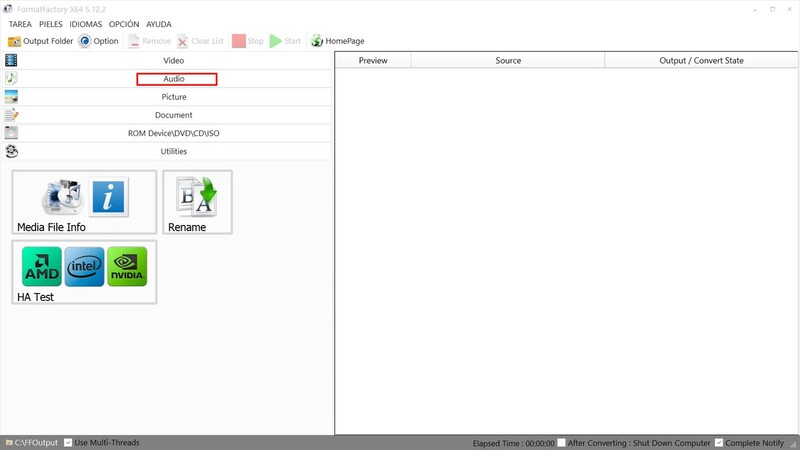
Task: Close the FormatFactory window
Action: pos(789,9)
